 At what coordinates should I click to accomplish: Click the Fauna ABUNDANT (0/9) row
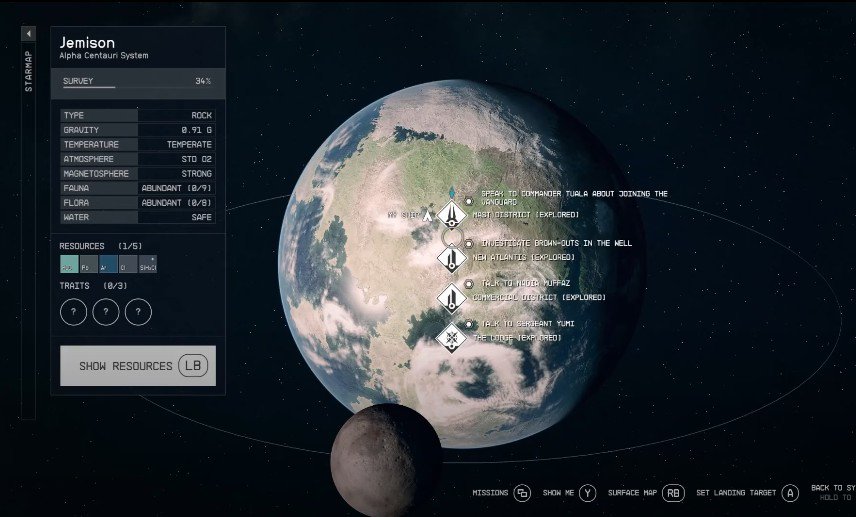coord(138,188)
